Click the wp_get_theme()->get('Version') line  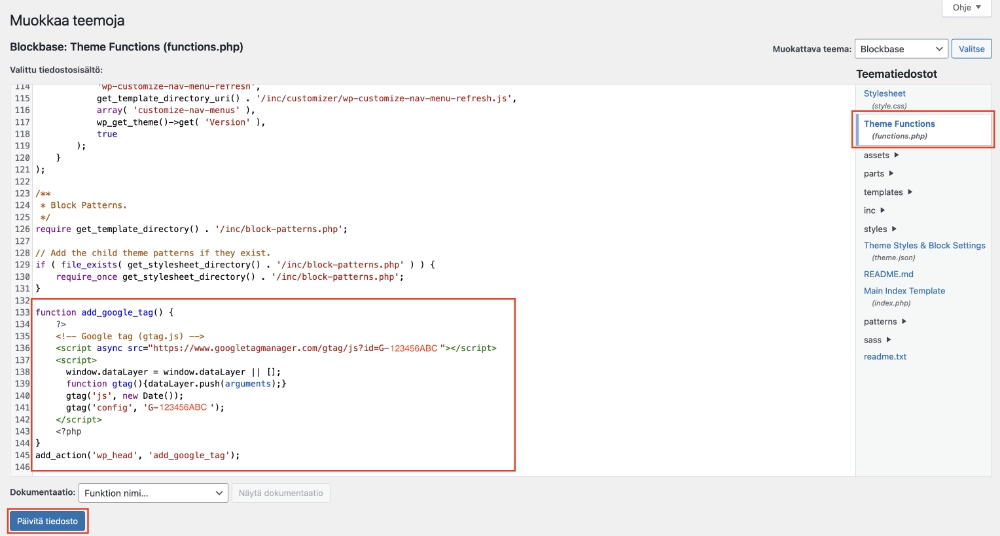(181, 122)
